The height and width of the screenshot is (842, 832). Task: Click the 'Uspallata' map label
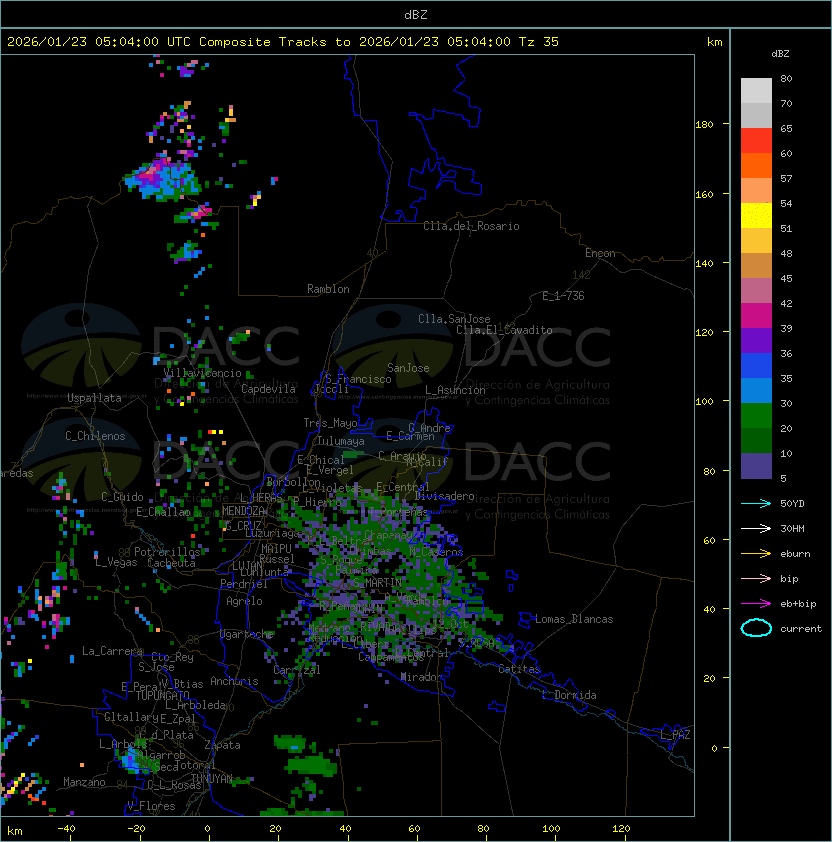click(94, 398)
